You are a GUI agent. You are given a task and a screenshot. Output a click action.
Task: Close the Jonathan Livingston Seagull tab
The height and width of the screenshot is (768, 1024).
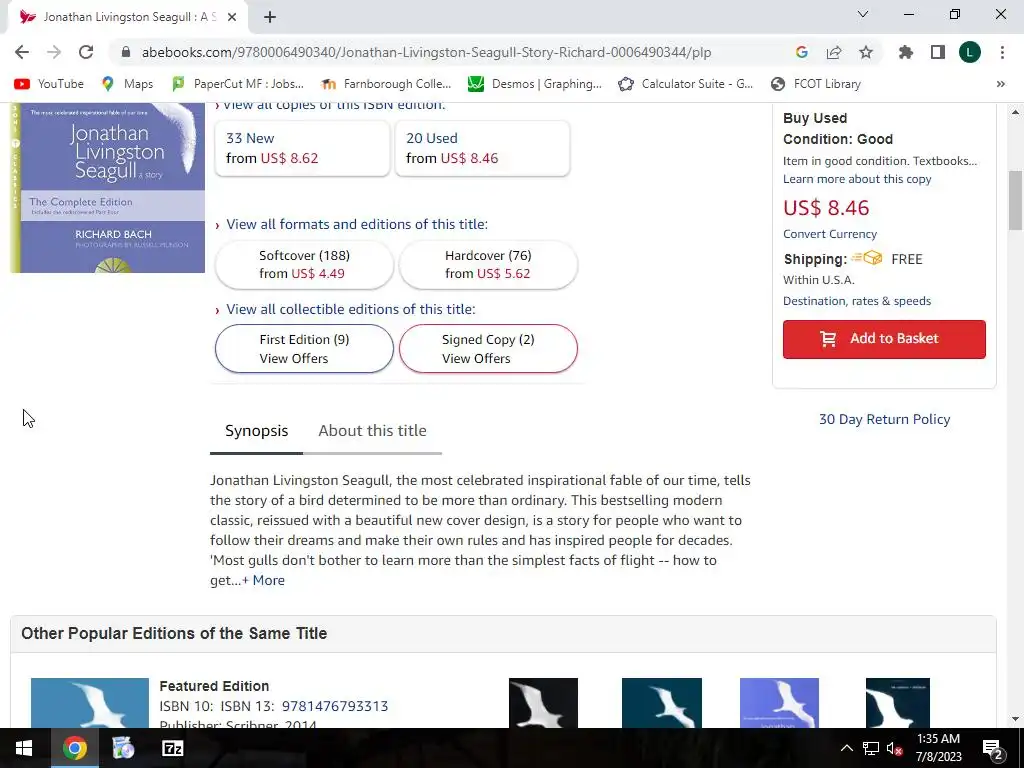[232, 18]
